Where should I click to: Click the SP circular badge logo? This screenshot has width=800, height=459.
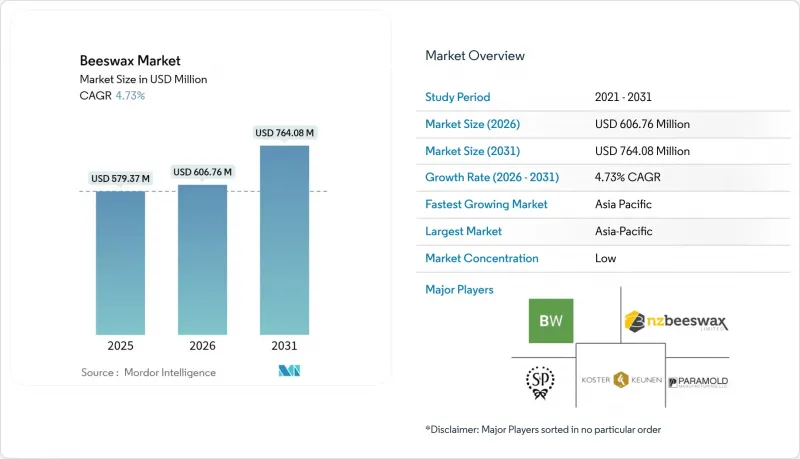(540, 380)
